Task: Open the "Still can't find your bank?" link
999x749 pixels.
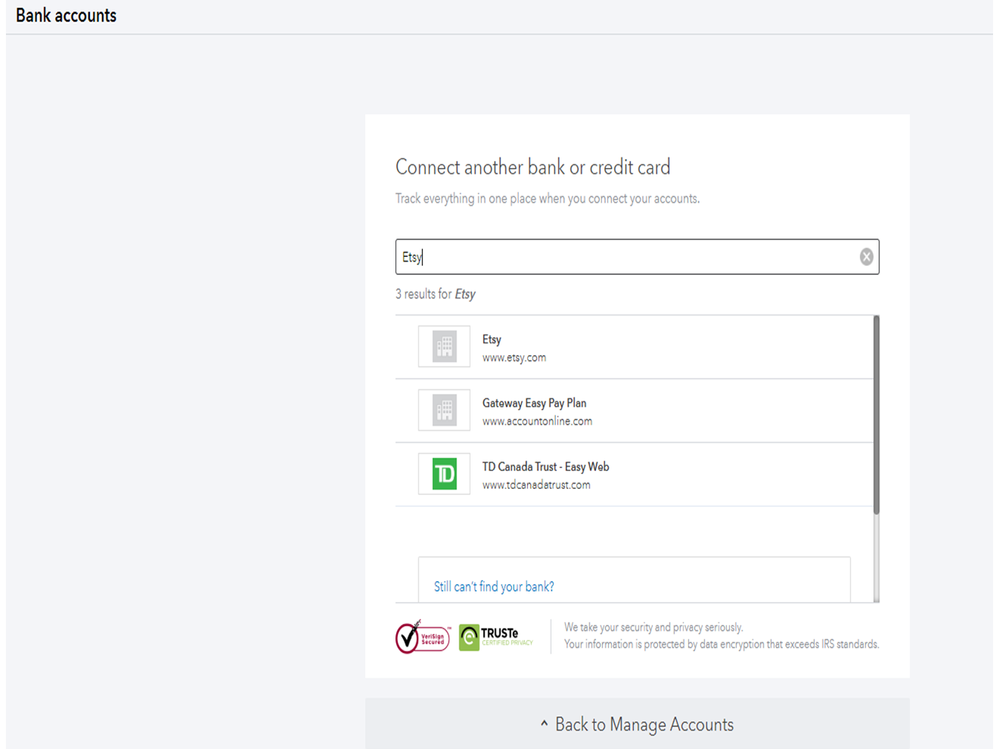Action: [x=494, y=587]
